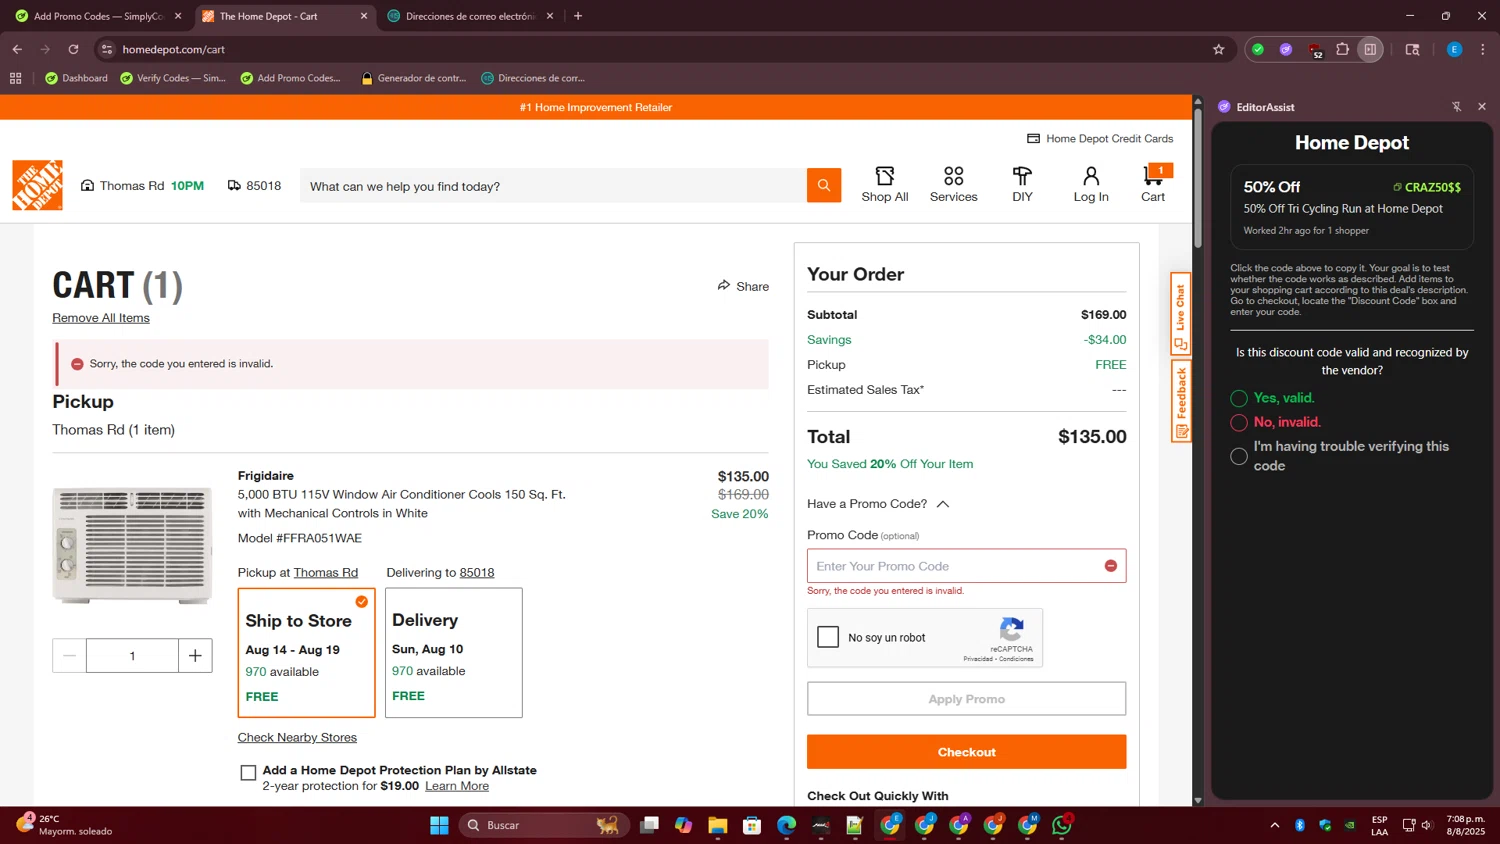Copy the CRAZ50$$ promo code

[1427, 187]
